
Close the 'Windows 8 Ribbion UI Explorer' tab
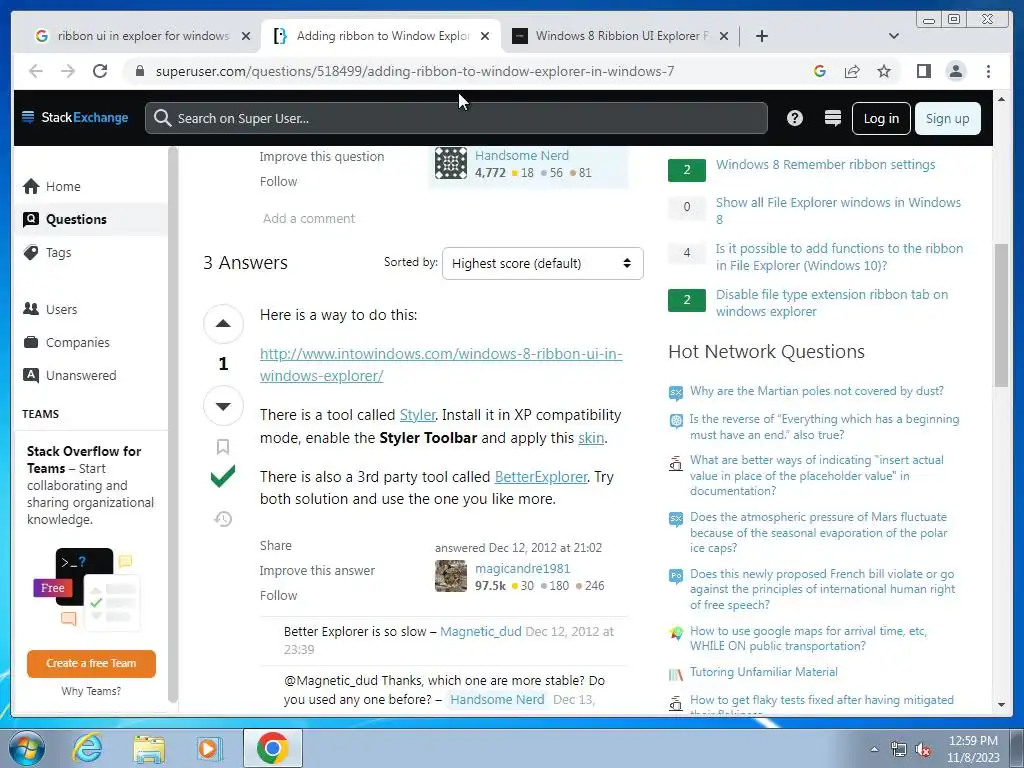point(724,36)
